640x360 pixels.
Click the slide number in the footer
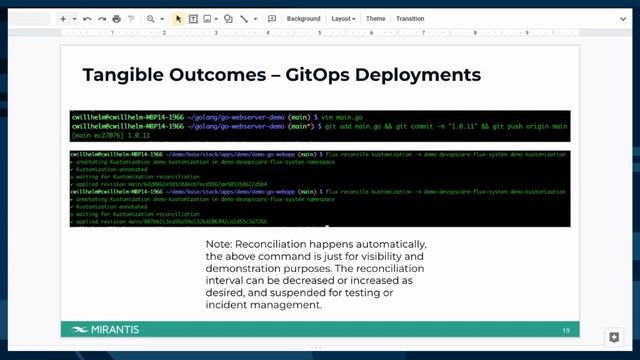(x=566, y=330)
